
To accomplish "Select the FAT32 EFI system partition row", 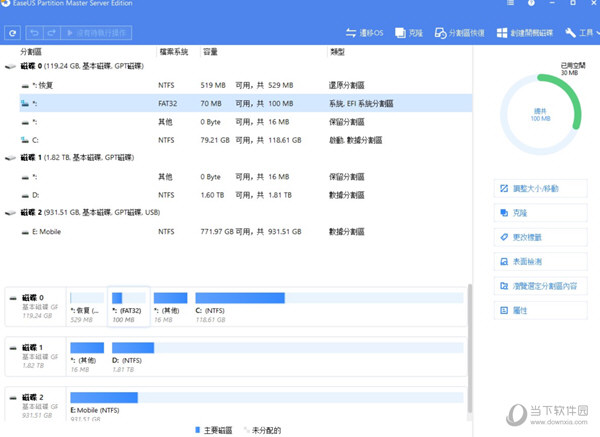I will (x=246, y=103).
